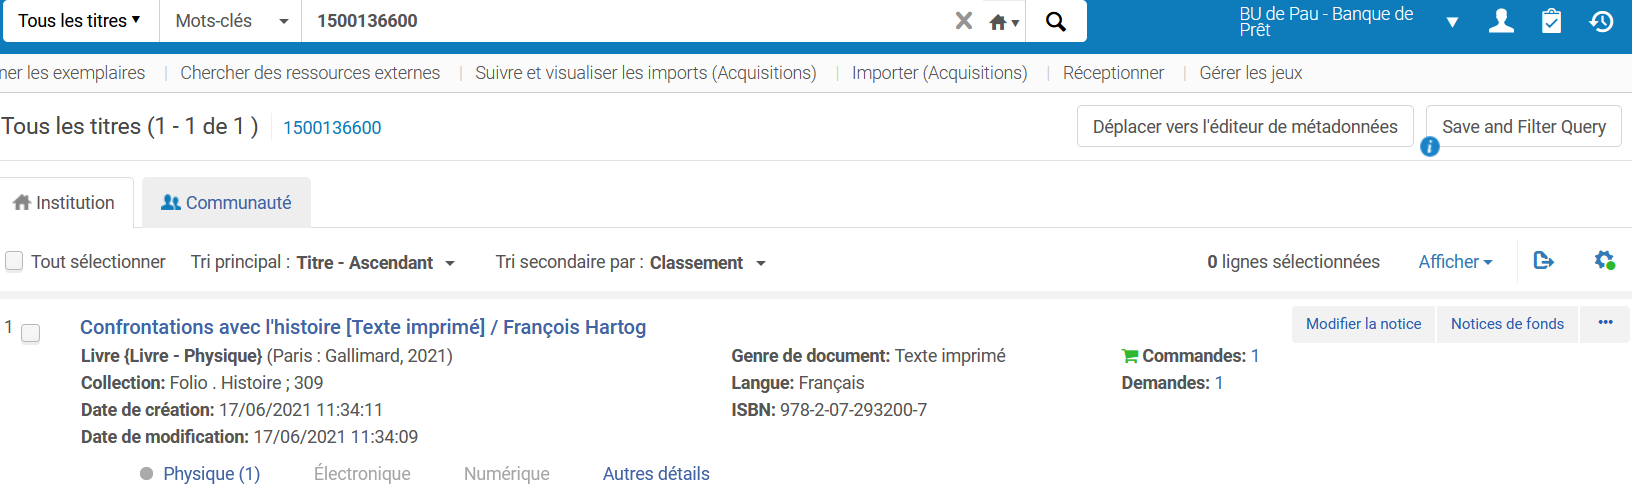Click the blue info icon badge
Screen dimensions: 1632x495
tap(1430, 147)
